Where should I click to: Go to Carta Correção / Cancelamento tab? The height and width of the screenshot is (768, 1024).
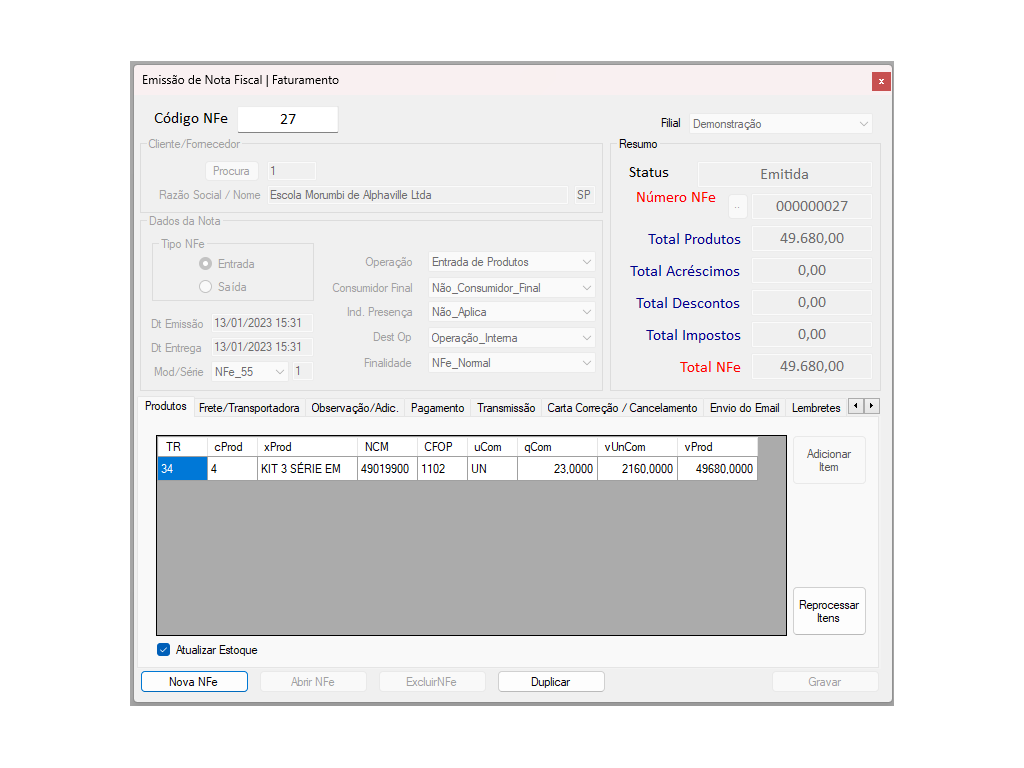coord(622,408)
